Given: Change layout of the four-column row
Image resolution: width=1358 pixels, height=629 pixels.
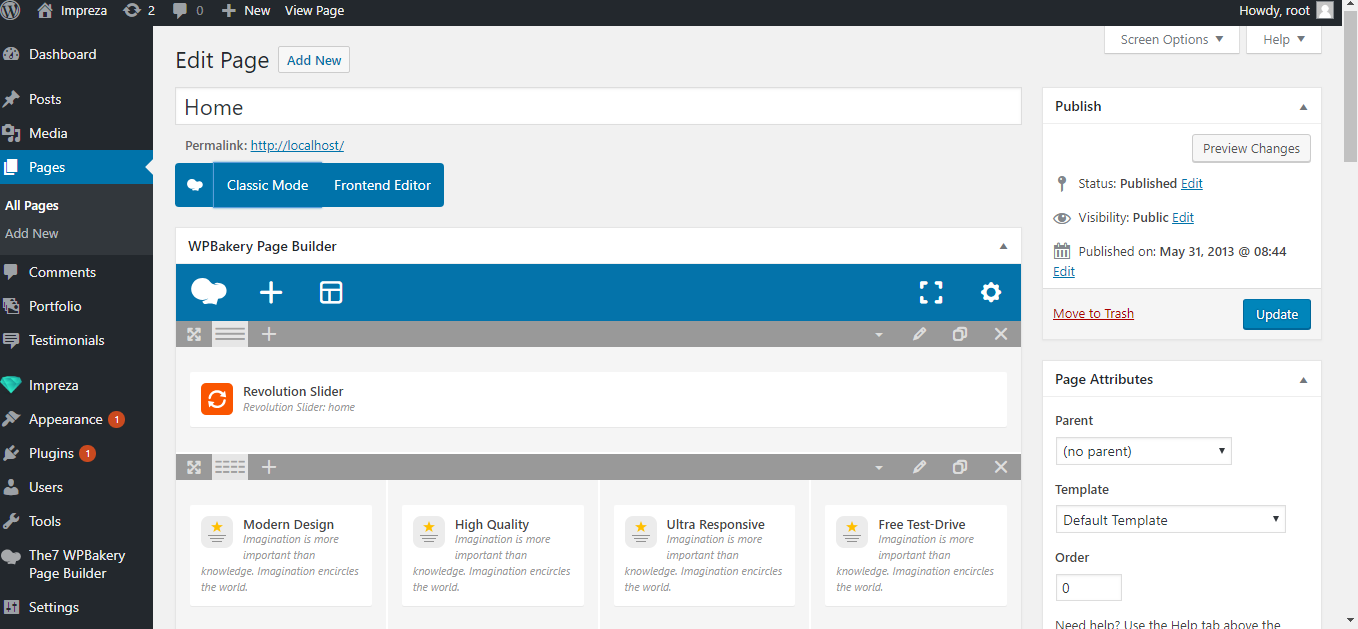Looking at the screenshot, I should (230, 467).
